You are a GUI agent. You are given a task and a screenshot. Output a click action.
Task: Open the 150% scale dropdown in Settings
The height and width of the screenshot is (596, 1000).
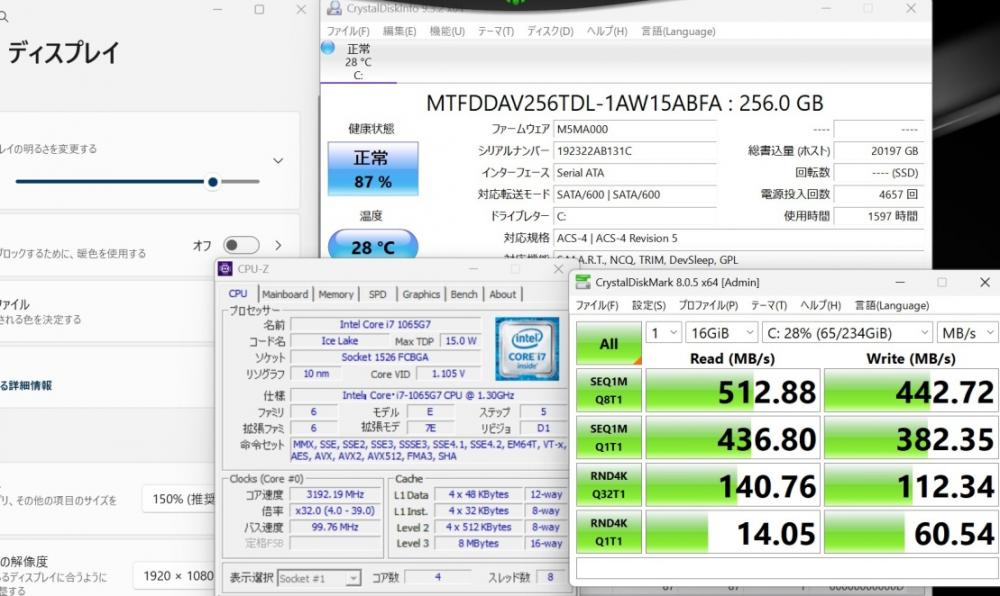180,499
